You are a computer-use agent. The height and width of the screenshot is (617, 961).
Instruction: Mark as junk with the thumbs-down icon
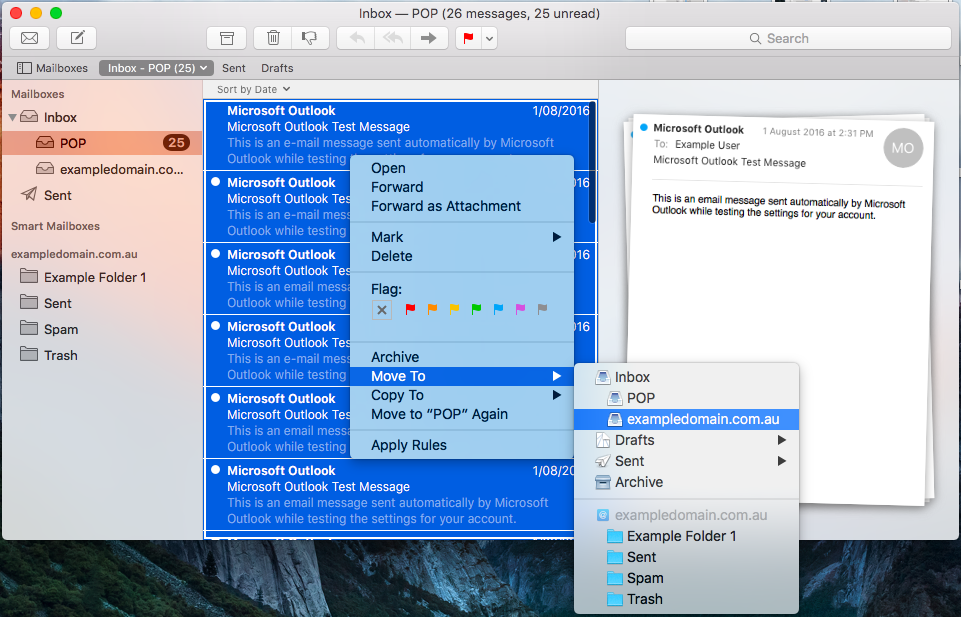click(x=310, y=38)
